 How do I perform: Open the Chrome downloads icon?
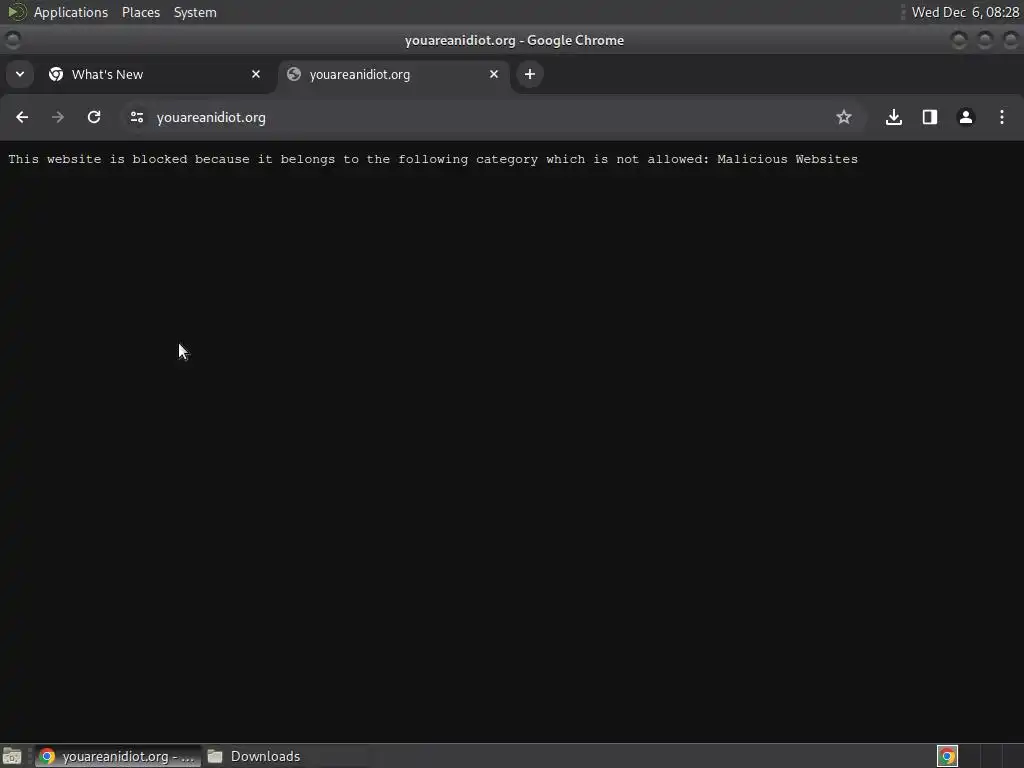[894, 118]
